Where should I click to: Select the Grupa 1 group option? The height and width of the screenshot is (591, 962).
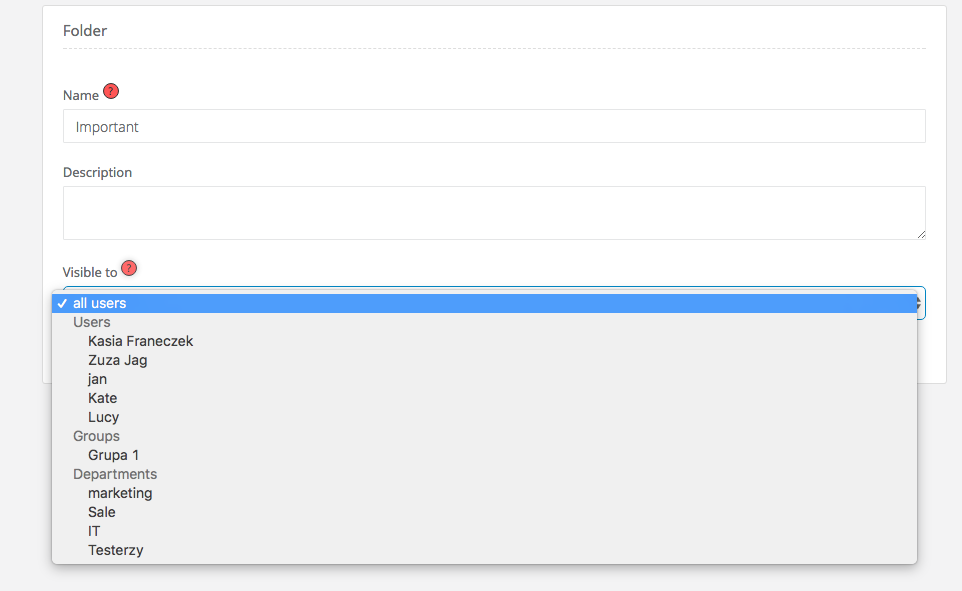pyautogui.click(x=114, y=455)
